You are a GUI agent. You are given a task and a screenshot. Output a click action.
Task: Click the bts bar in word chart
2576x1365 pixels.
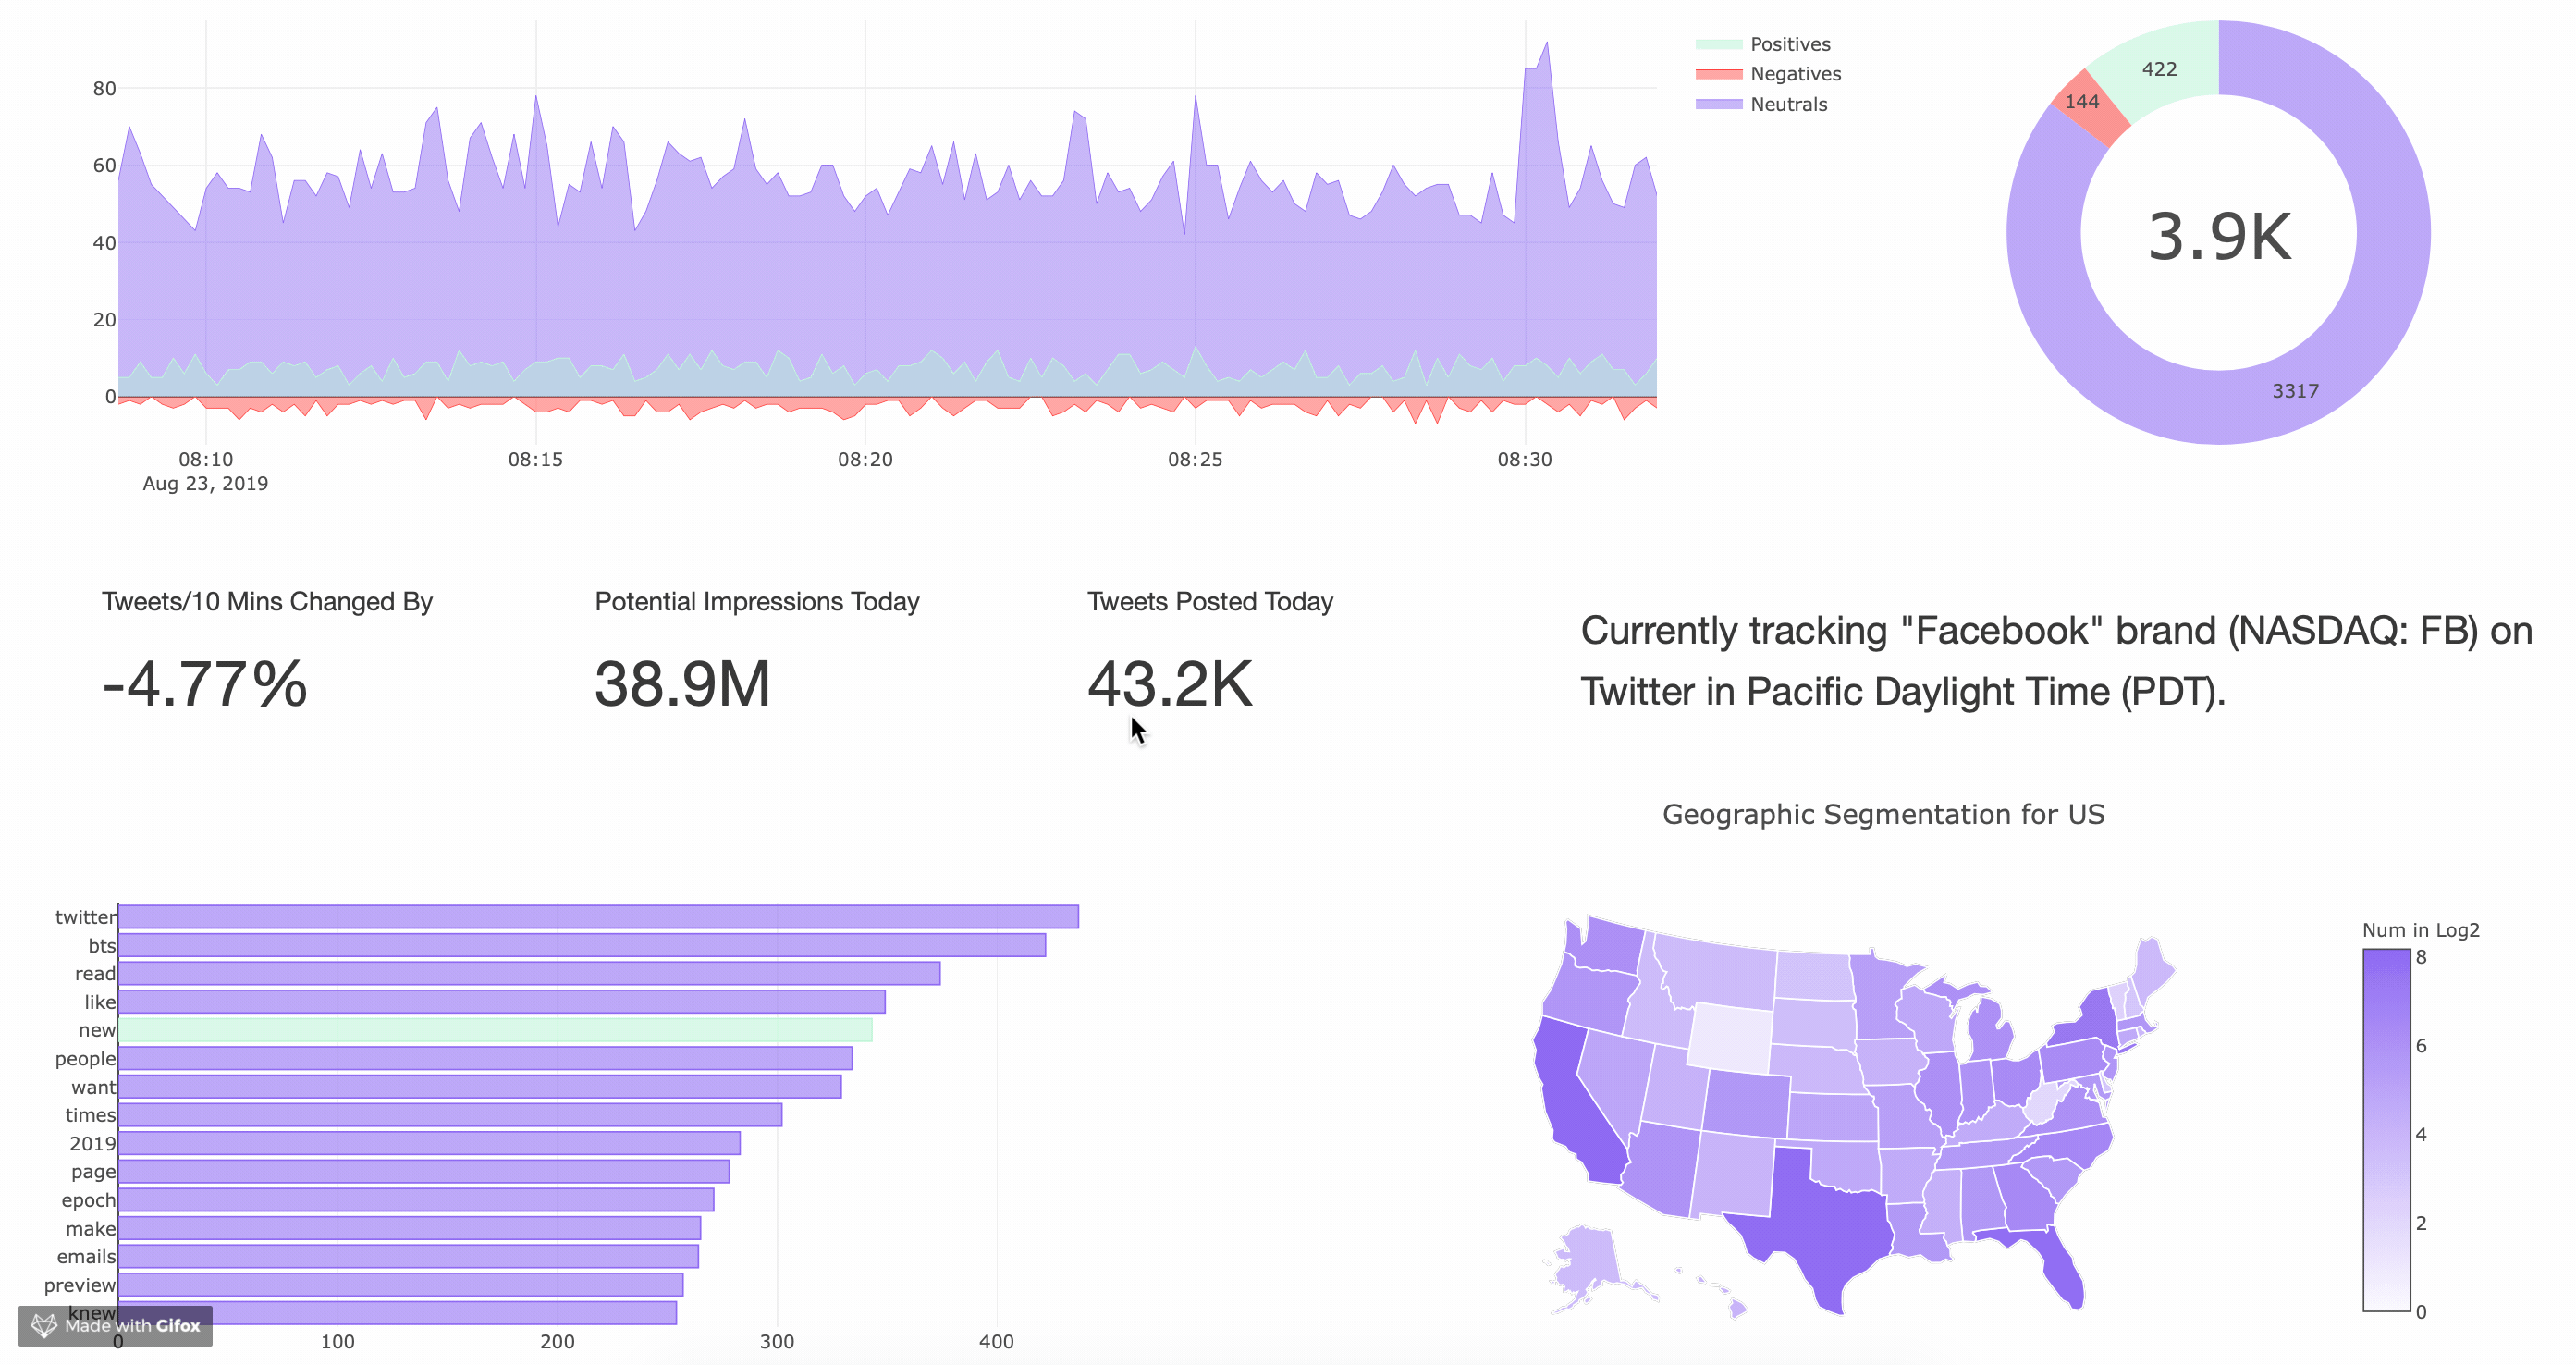click(x=582, y=945)
